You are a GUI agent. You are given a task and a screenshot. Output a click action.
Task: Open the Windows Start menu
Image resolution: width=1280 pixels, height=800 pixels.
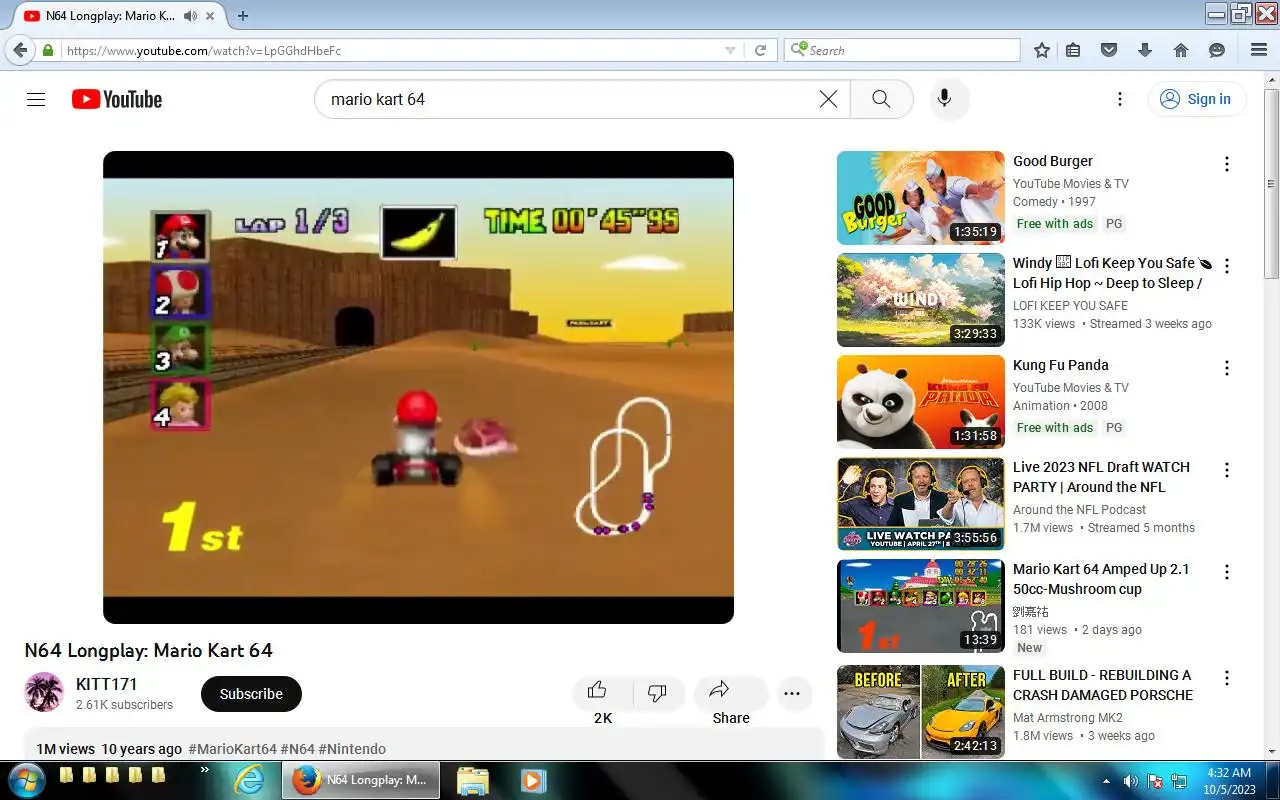point(25,780)
